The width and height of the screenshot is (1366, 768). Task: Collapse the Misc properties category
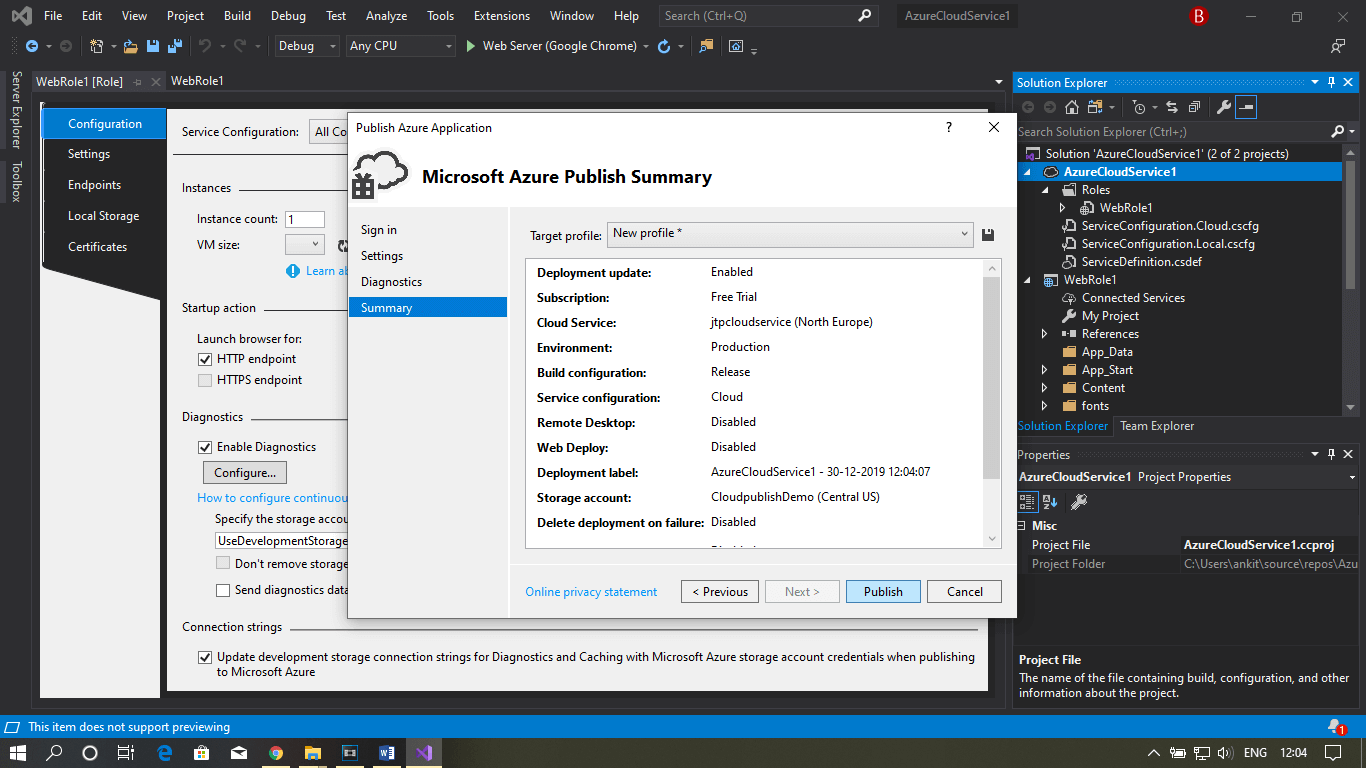(1022, 526)
